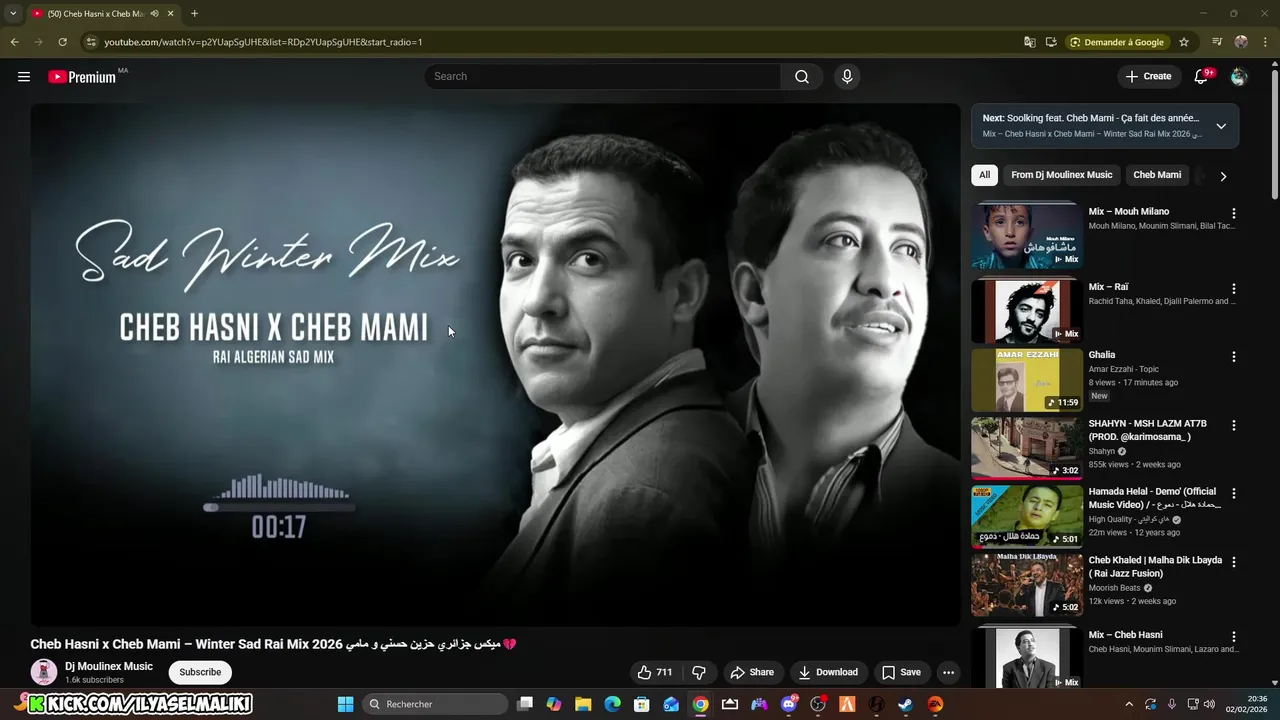Open options for Cheb Khaled Malha Dik Lbayda
Screen dimensions: 1280x720
click(x=1233, y=562)
